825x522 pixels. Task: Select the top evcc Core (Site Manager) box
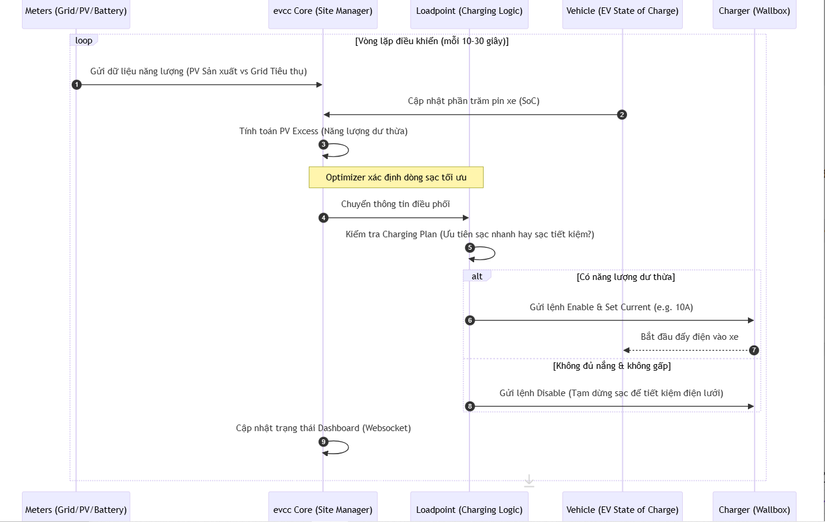point(323,12)
